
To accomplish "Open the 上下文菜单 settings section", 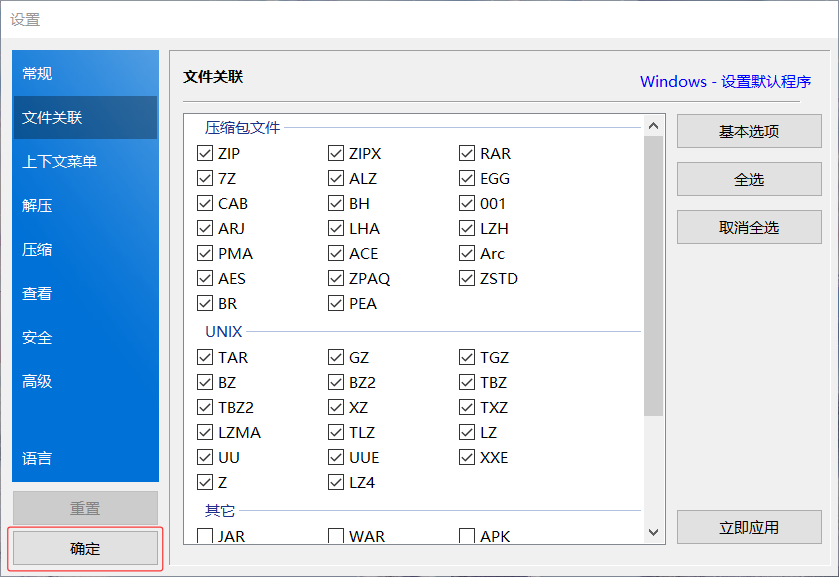I will pos(85,160).
